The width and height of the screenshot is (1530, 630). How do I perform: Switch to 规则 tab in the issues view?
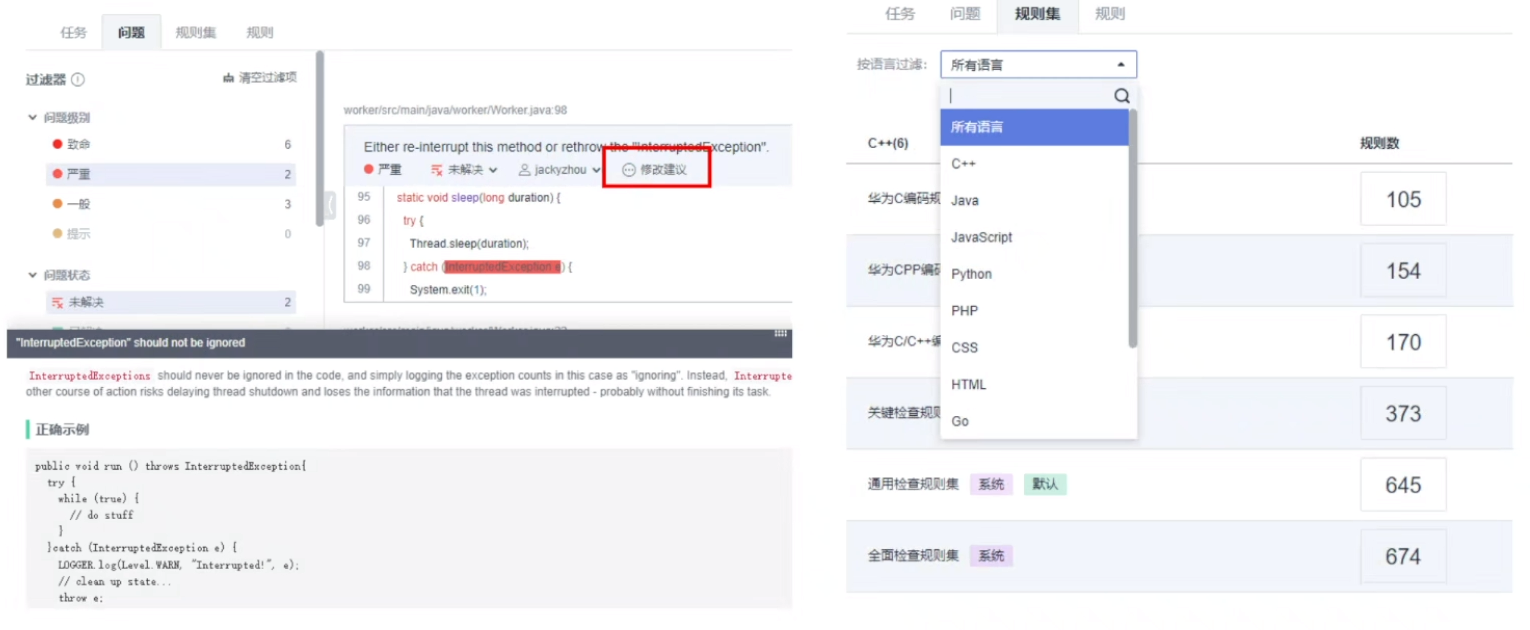click(x=260, y=33)
